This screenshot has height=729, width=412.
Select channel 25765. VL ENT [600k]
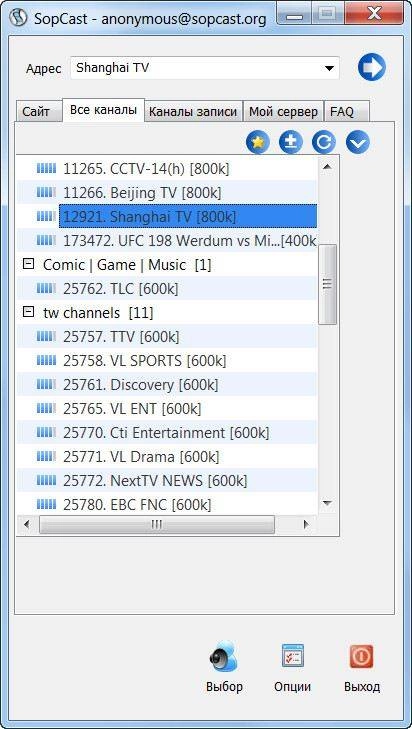click(x=132, y=409)
